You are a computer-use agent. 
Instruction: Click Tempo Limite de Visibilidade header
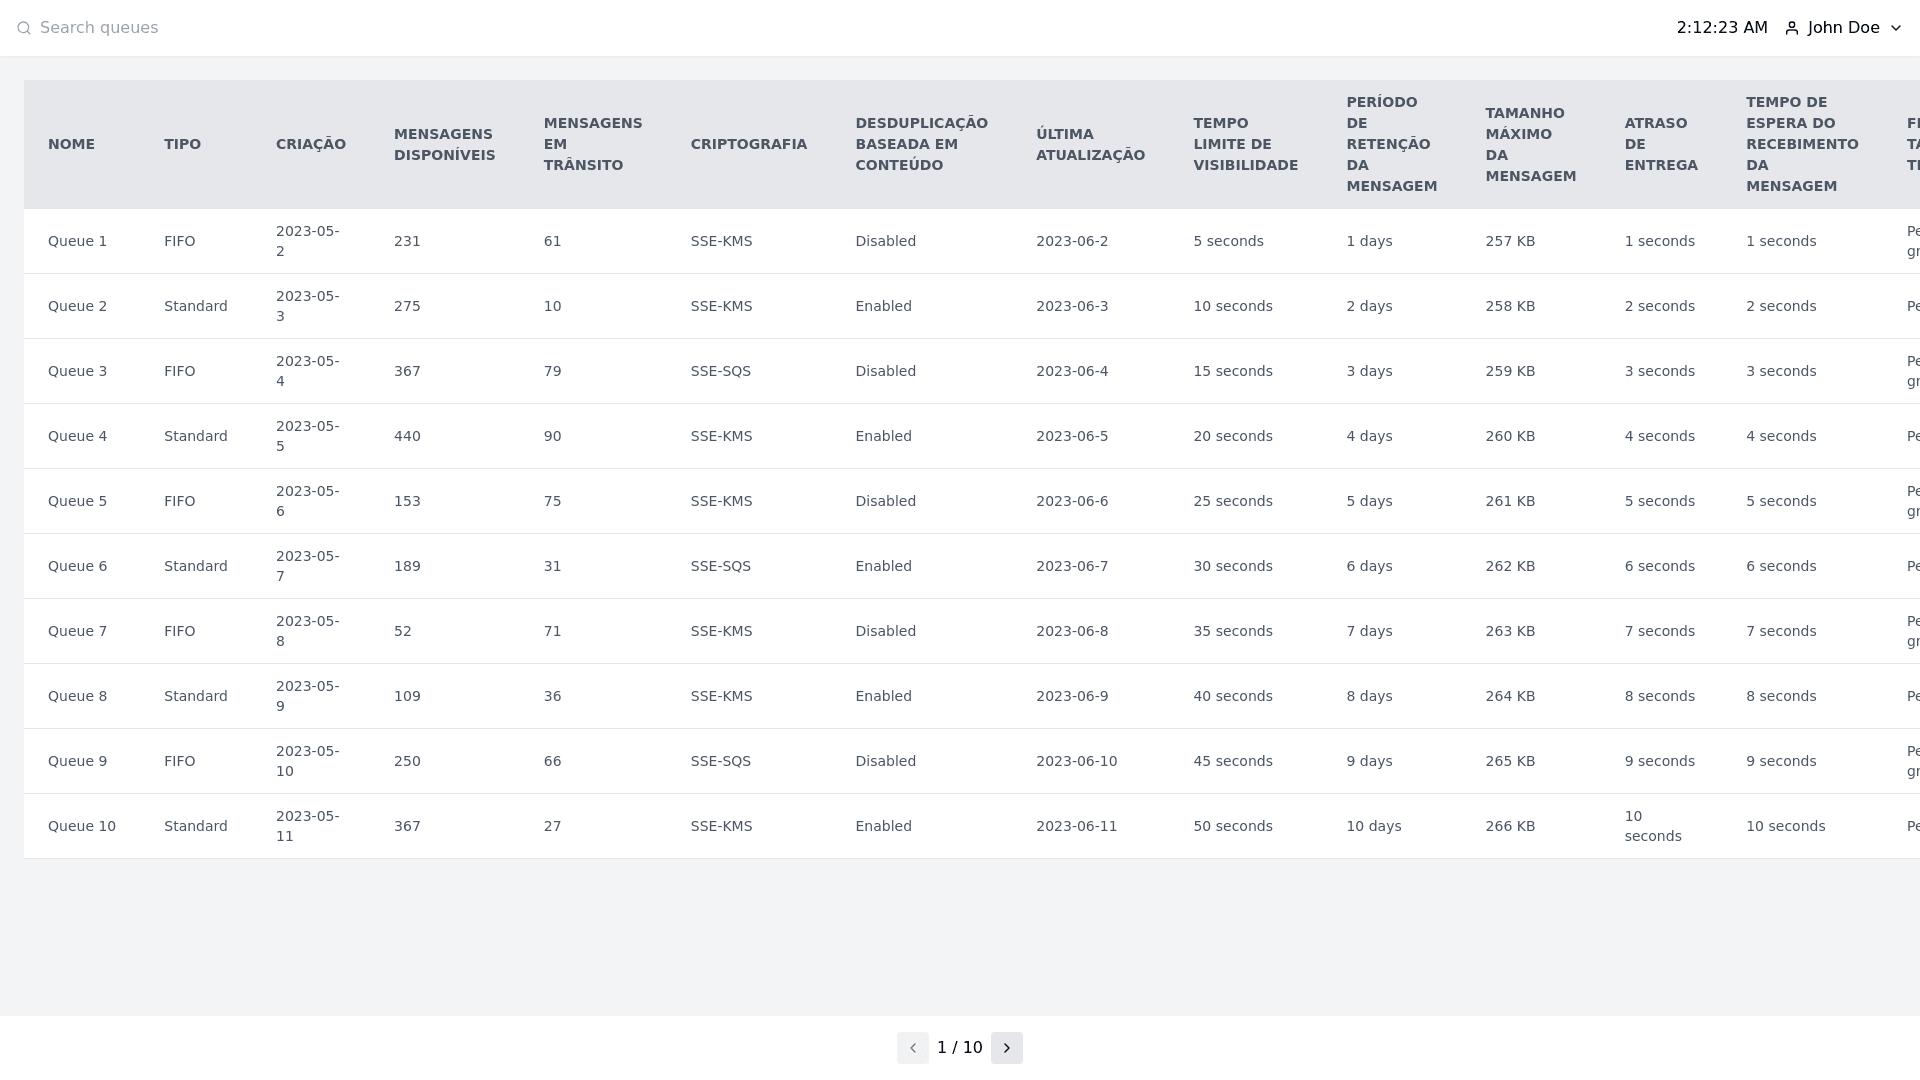tap(1245, 144)
